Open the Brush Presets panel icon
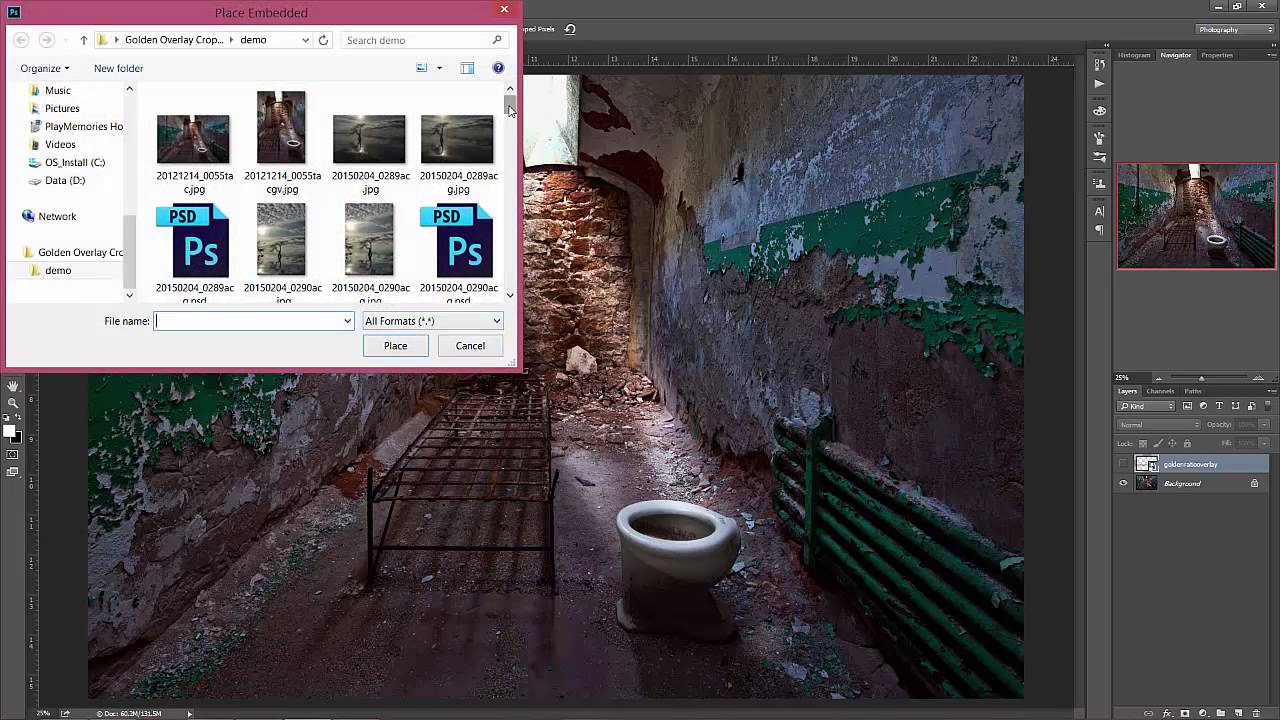1280x720 pixels. 1099,157
